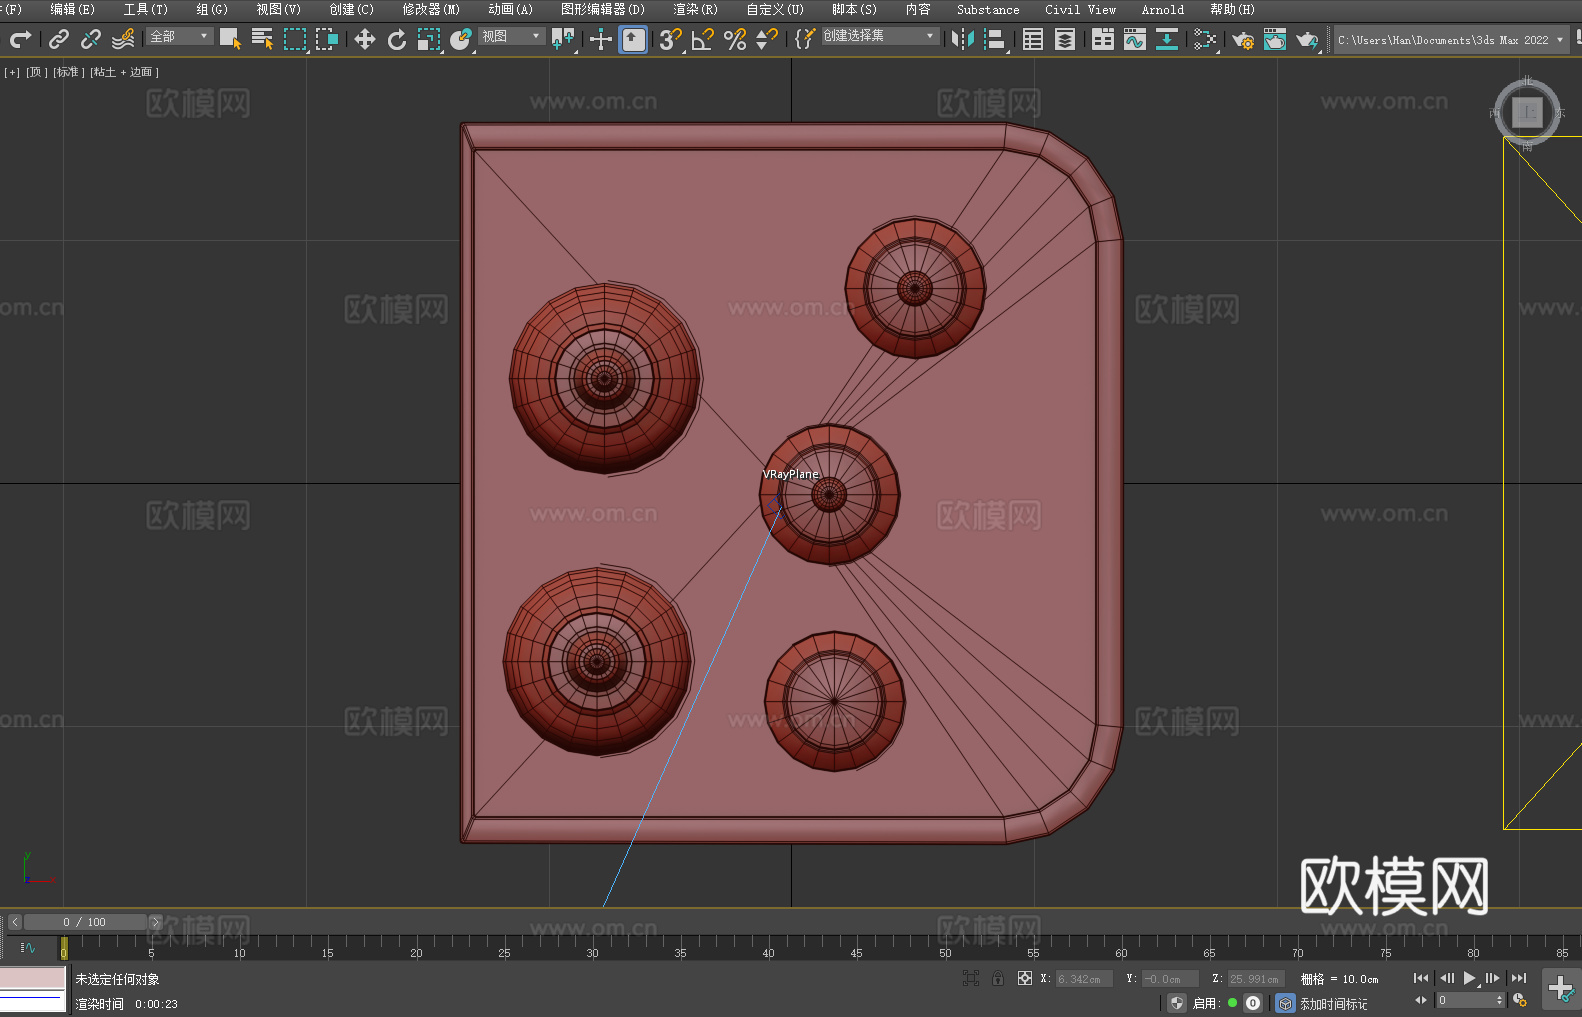This screenshot has width=1582, height=1017.
Task: Click the large Set Key plus button
Action: tap(1561, 989)
